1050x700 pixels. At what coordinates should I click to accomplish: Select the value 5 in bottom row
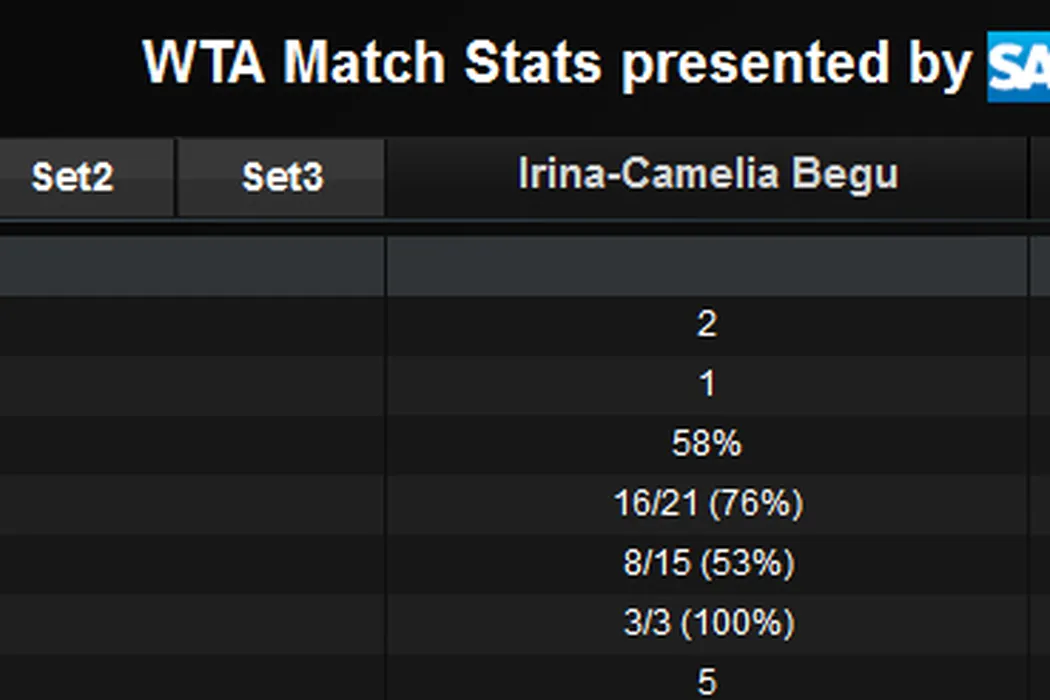pyautogui.click(x=707, y=682)
